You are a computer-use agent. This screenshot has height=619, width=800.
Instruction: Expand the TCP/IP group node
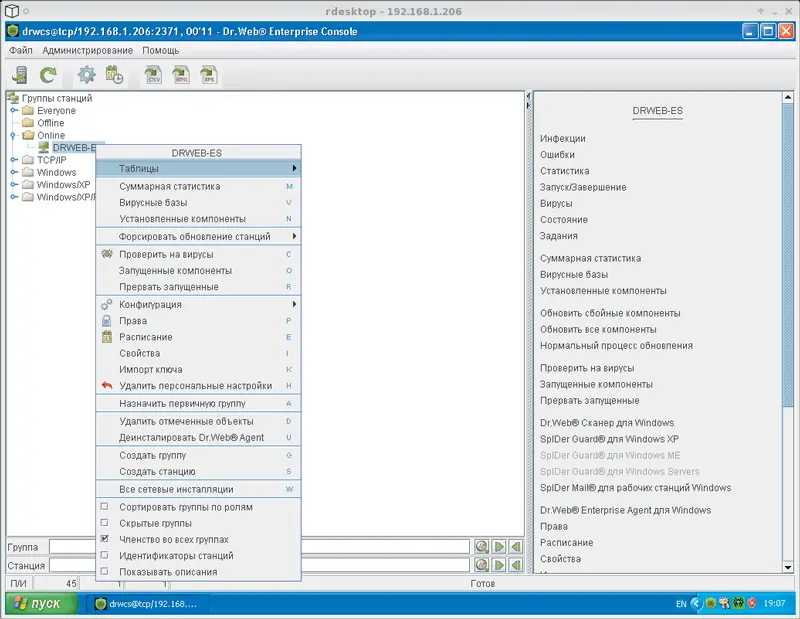tap(14, 160)
